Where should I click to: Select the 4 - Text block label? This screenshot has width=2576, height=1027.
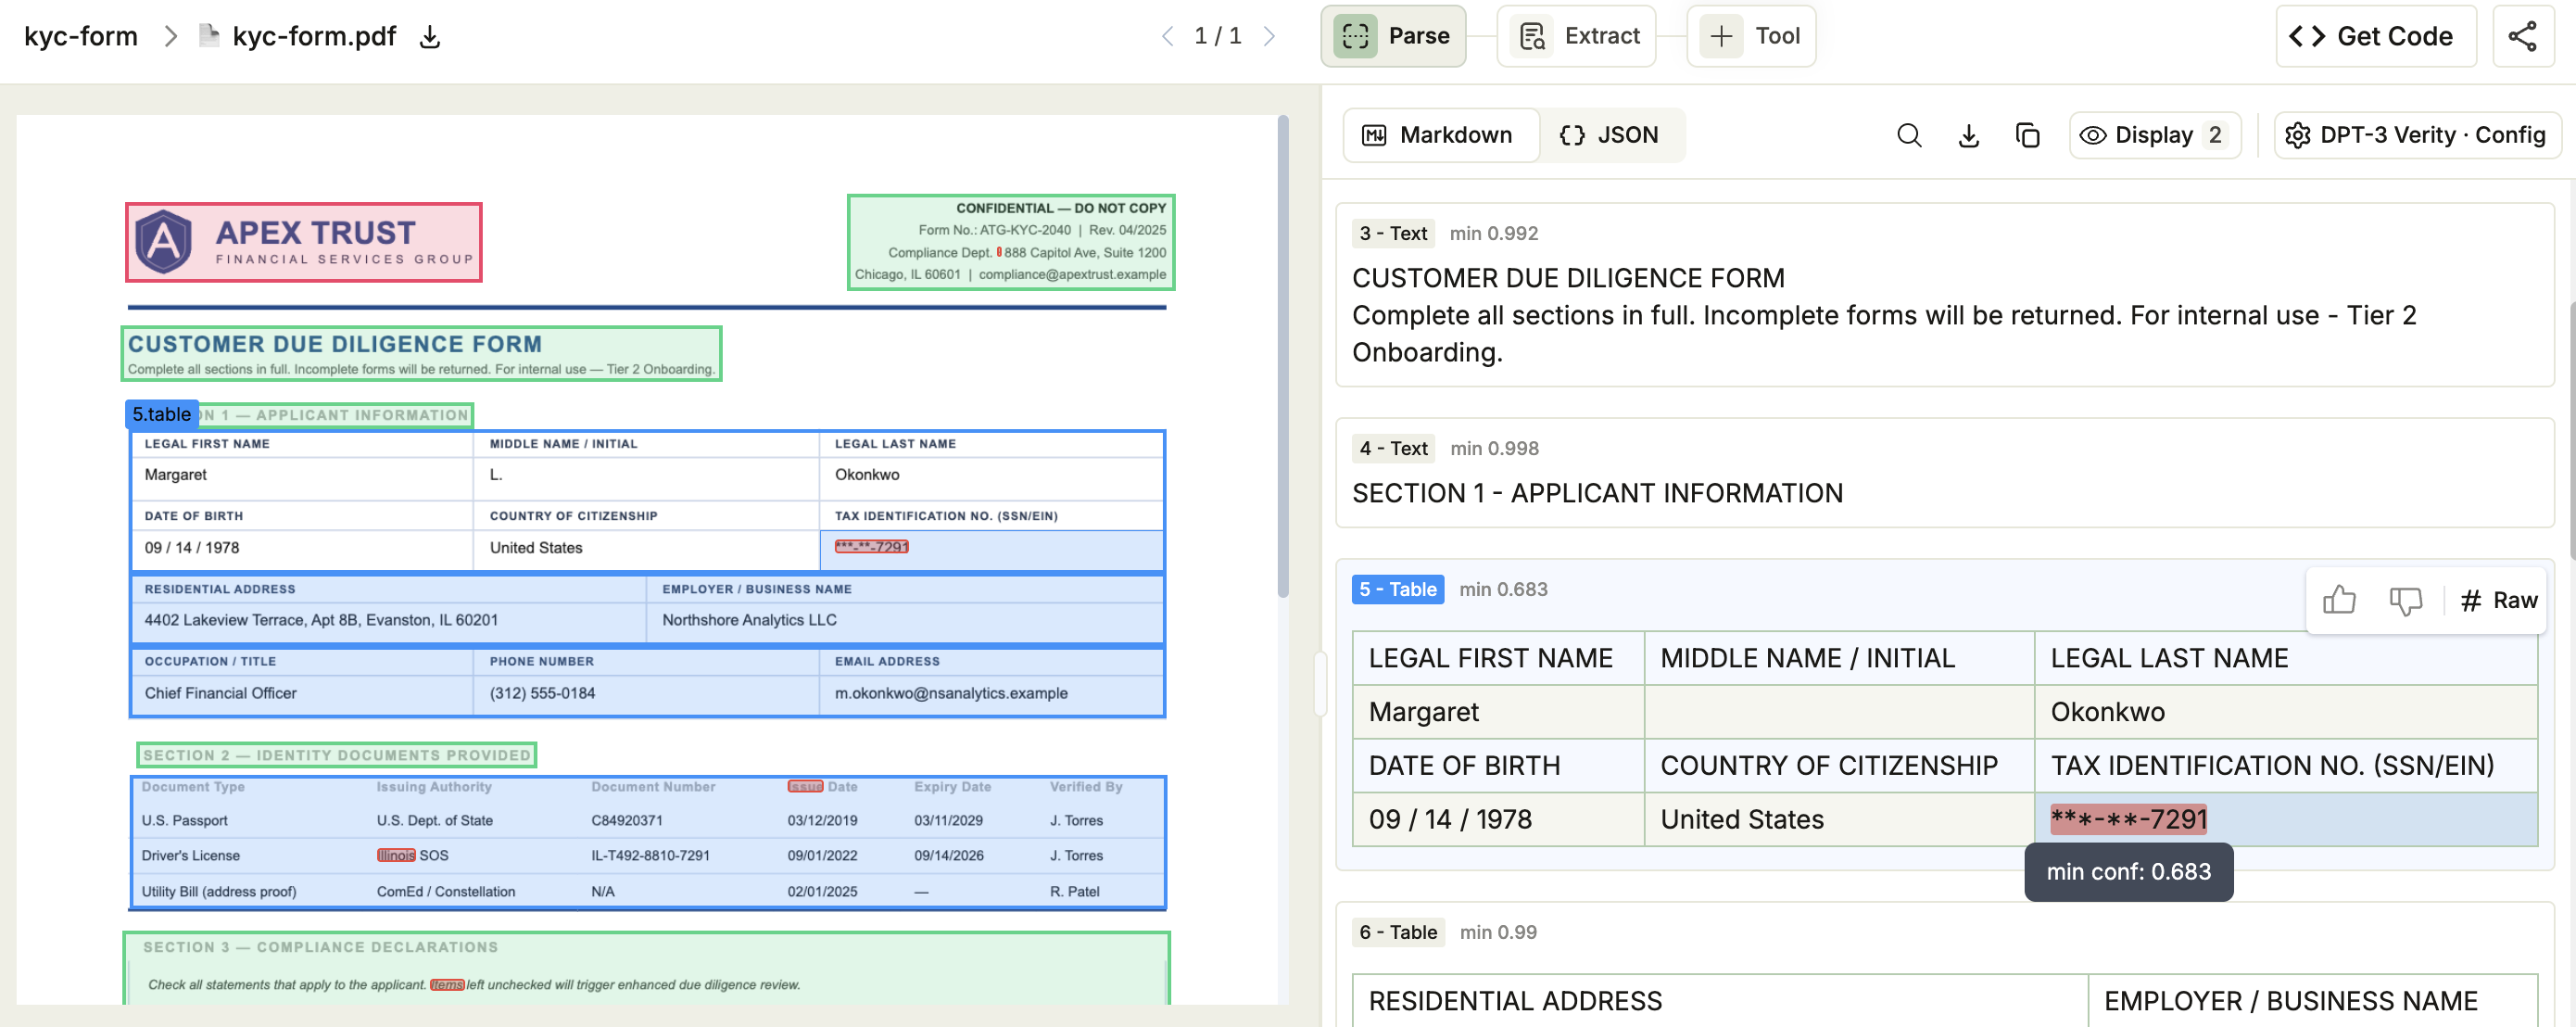tap(1393, 448)
